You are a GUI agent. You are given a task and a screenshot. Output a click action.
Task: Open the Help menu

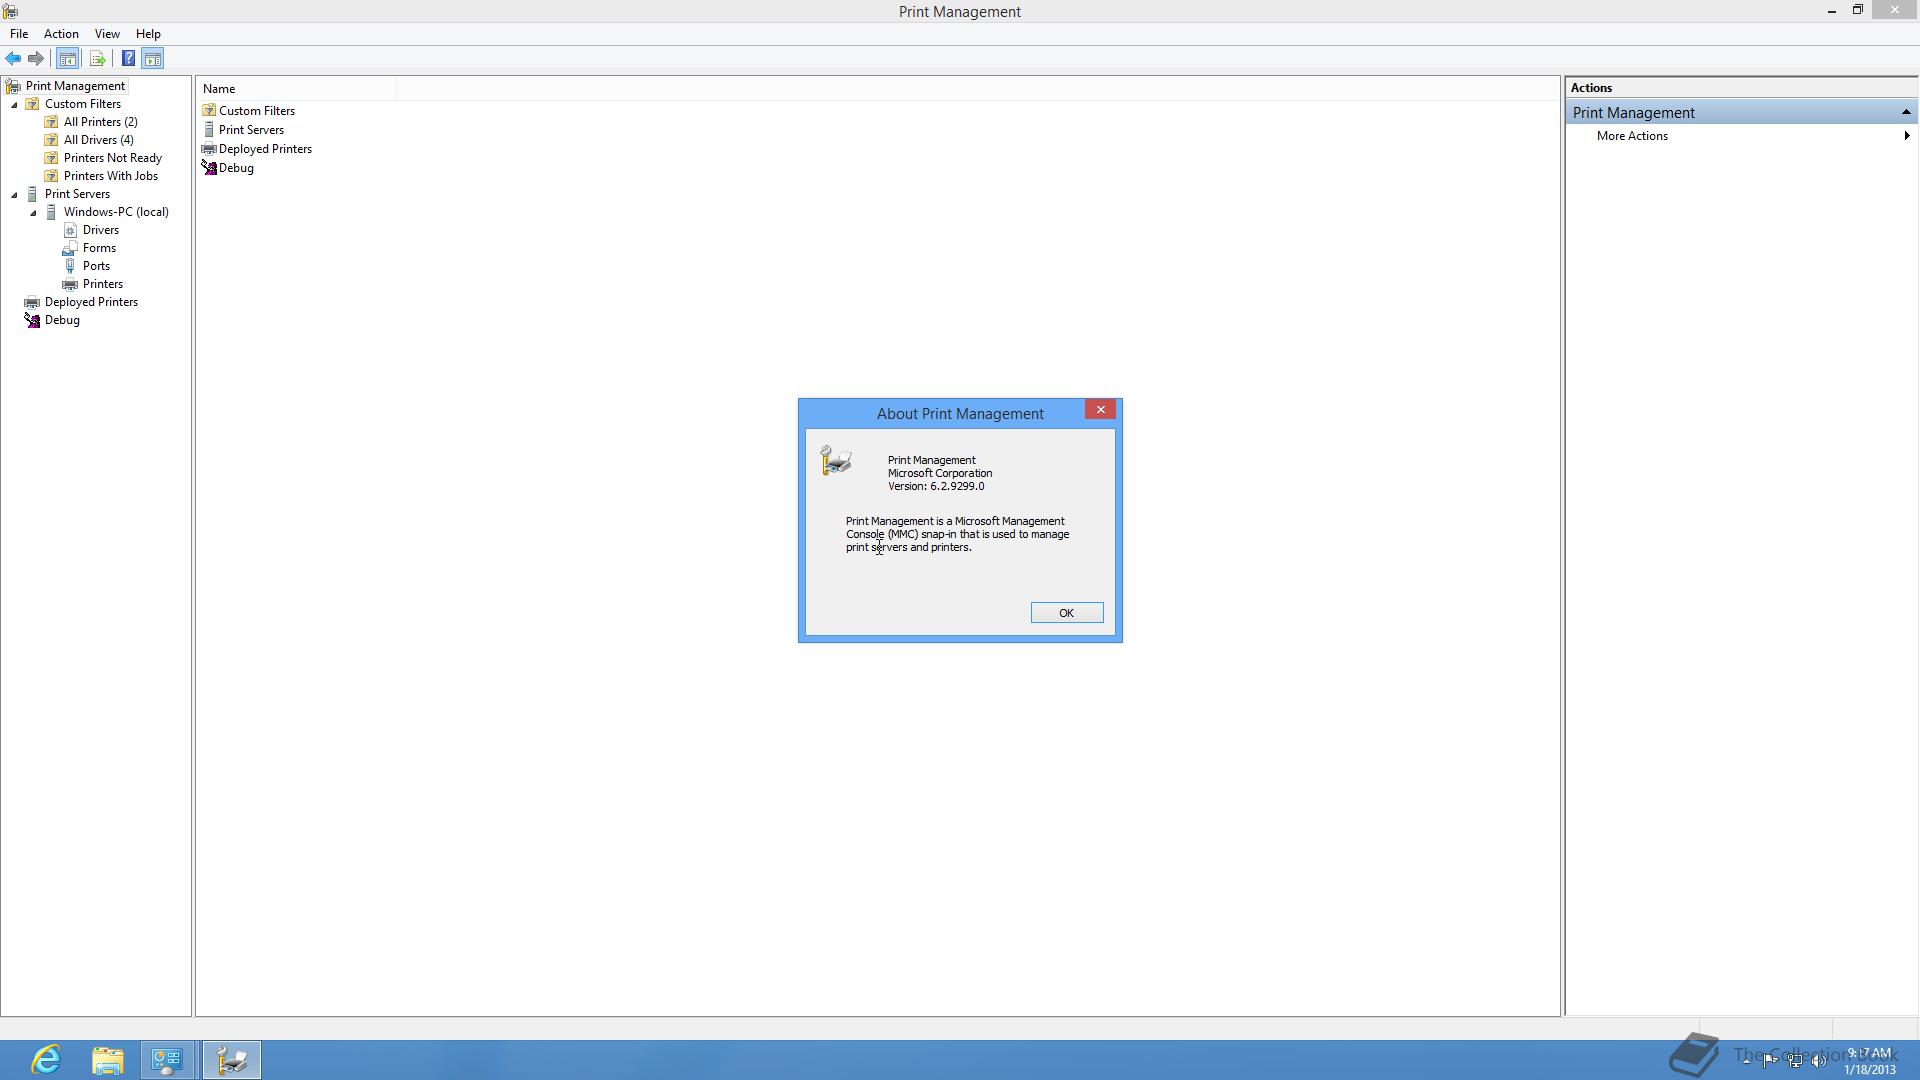pyautogui.click(x=148, y=34)
